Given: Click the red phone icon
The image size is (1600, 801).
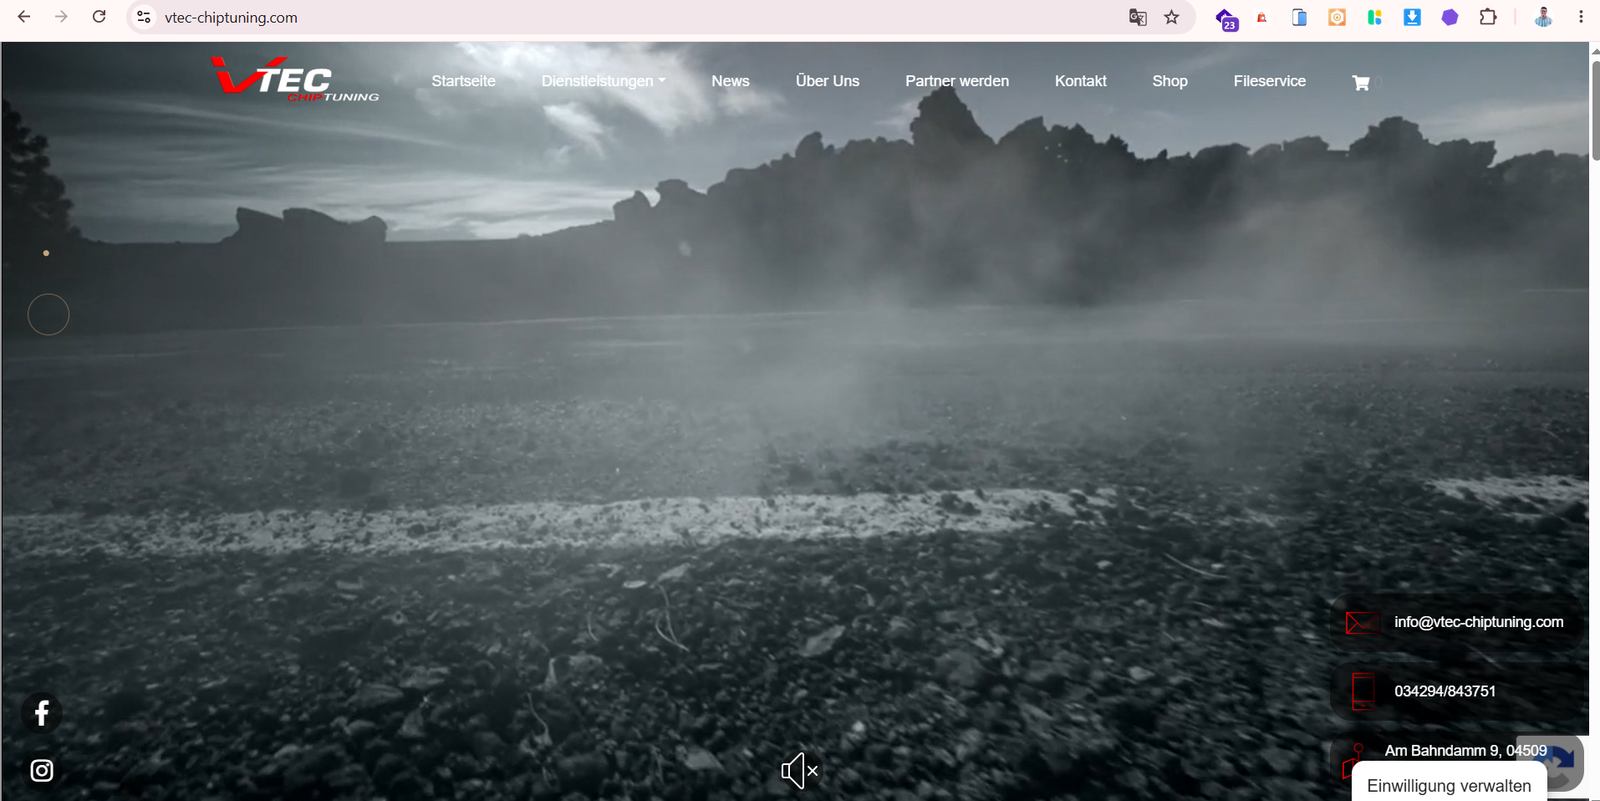Looking at the screenshot, I should pos(1362,691).
